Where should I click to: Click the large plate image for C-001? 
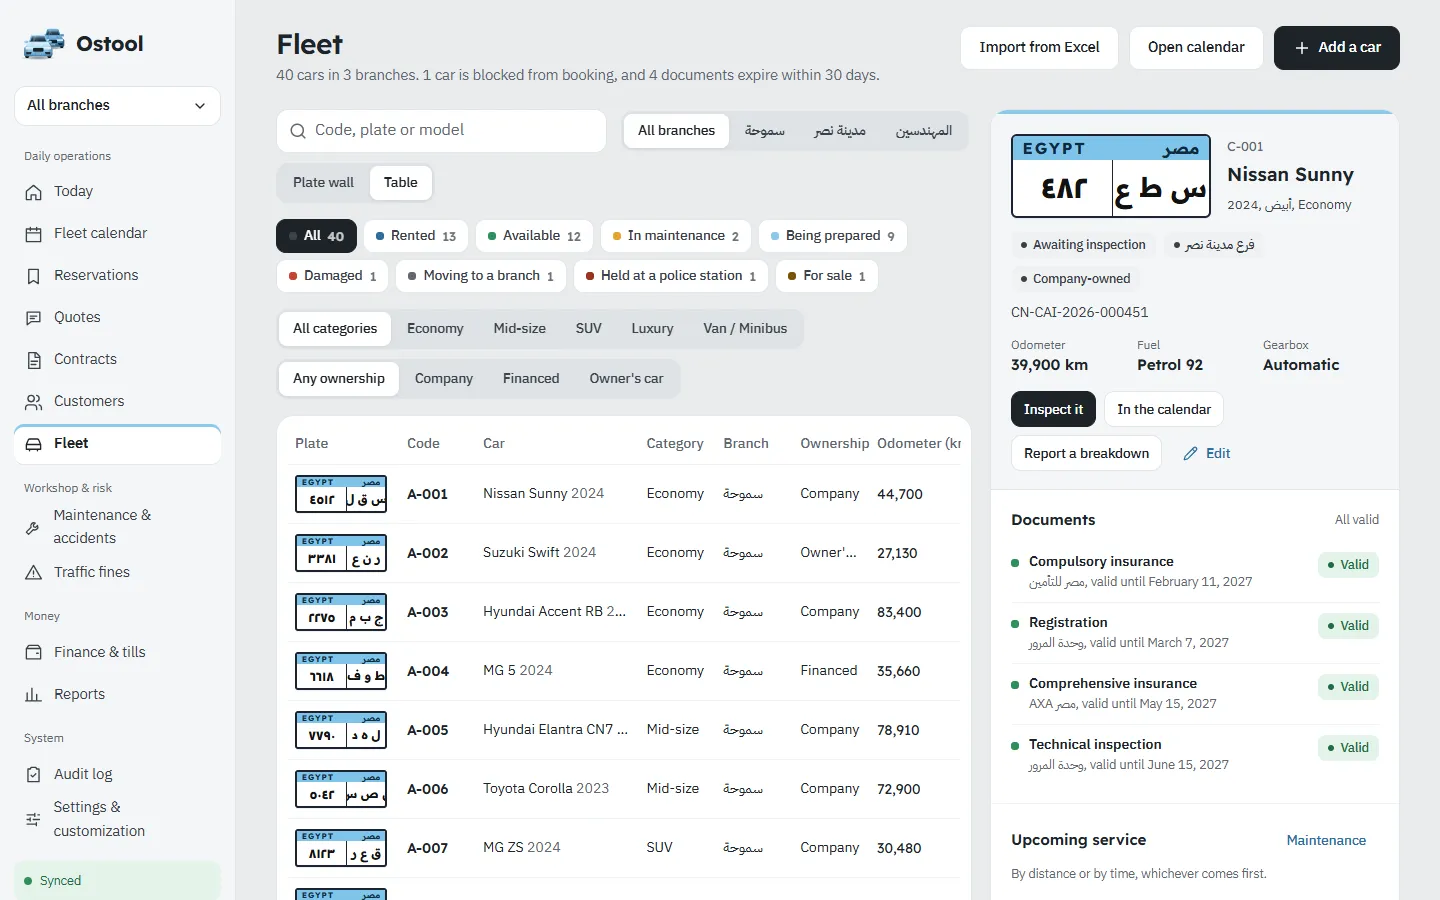[1111, 176]
